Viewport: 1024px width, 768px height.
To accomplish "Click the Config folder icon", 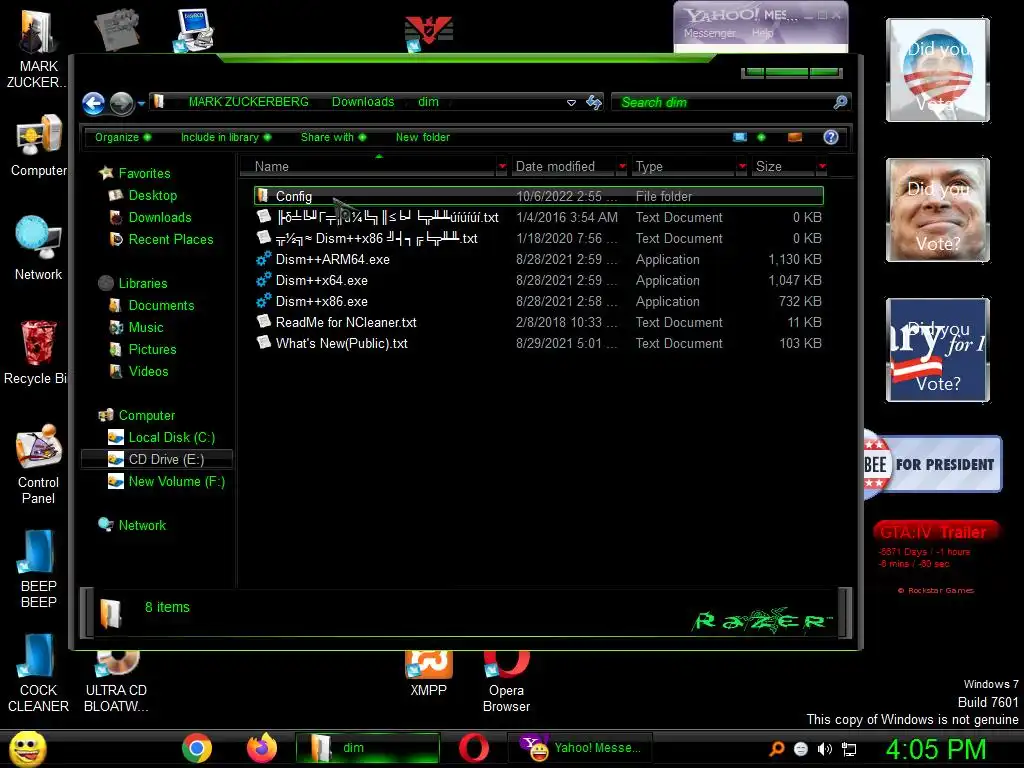I will (263, 195).
